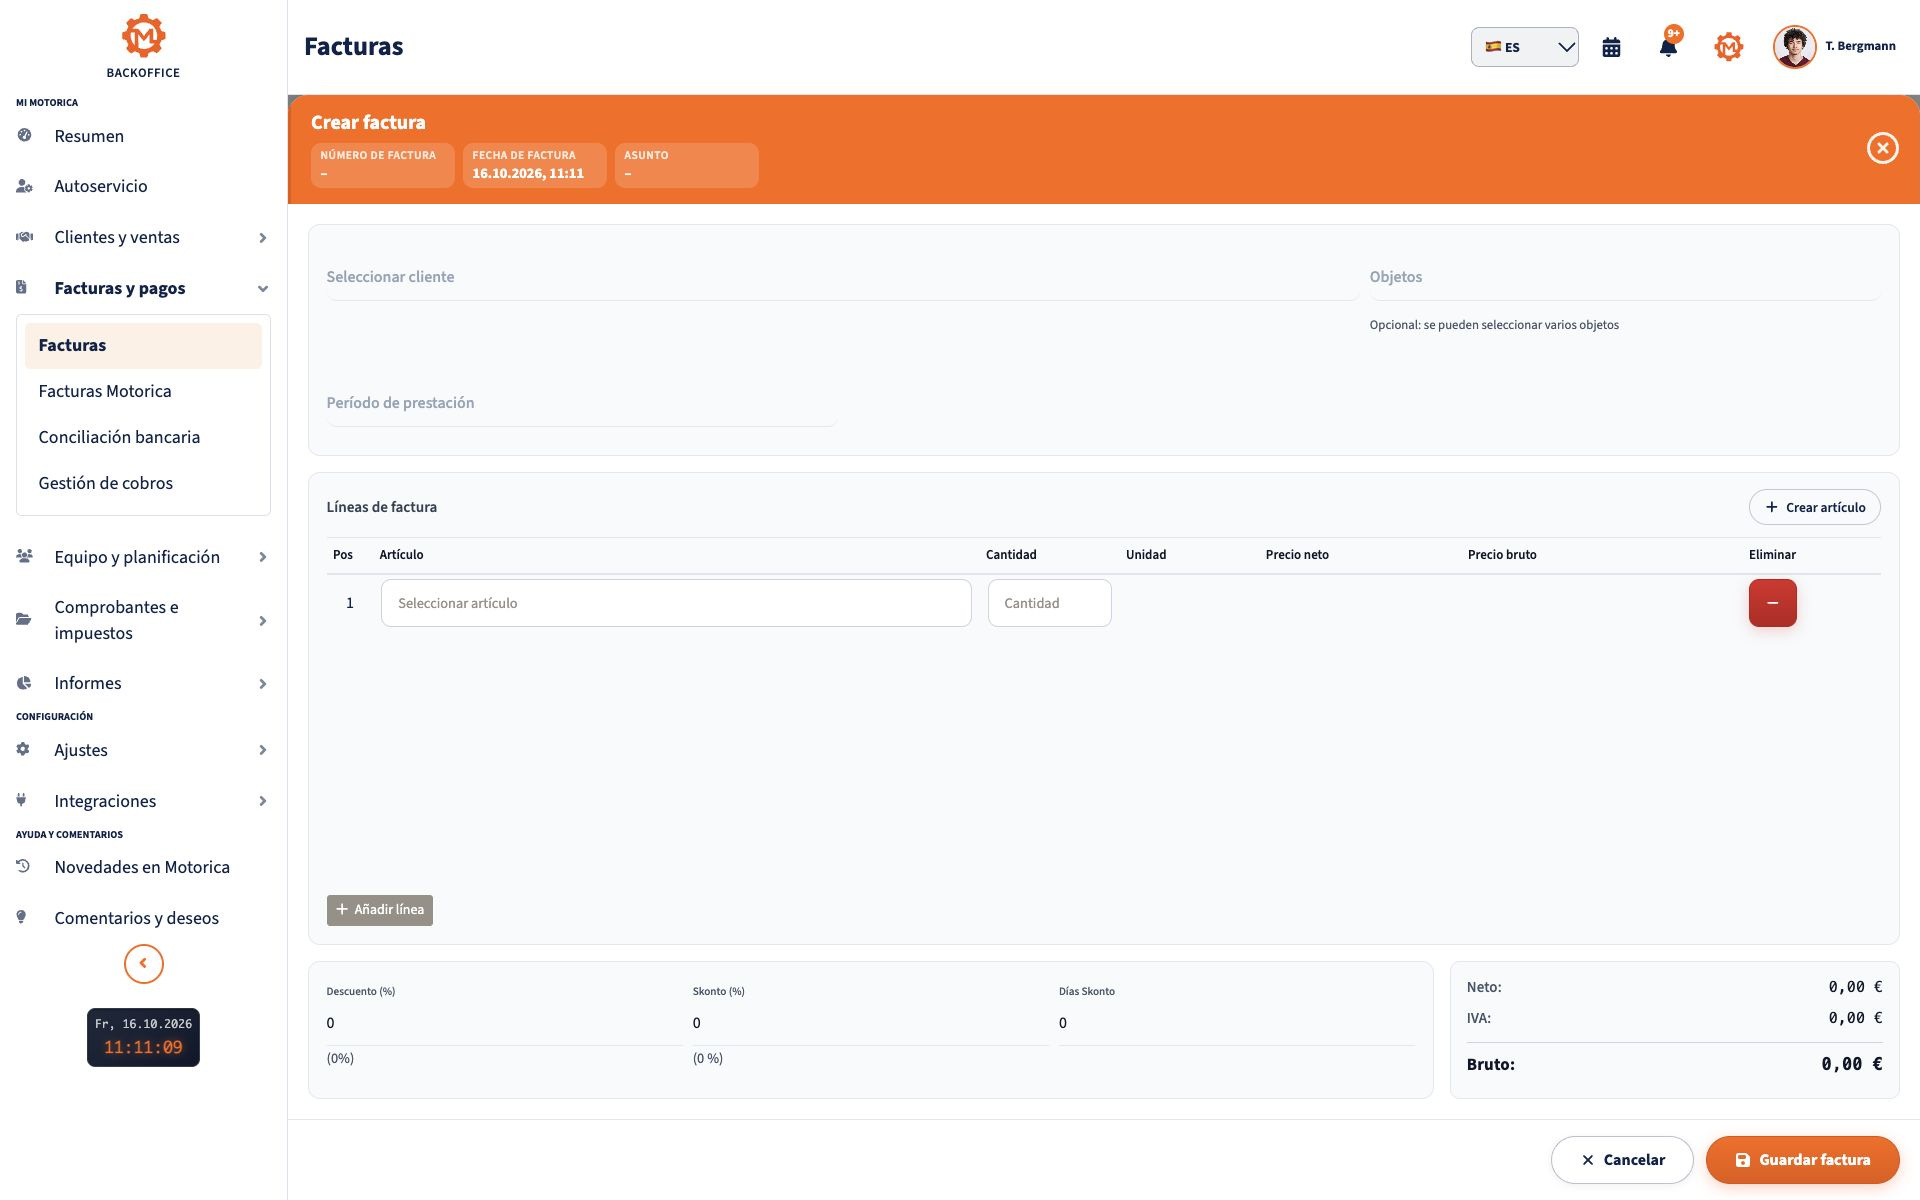This screenshot has height=1200, width=1920.
Task: Click the Número de factura header box
Action: coord(382,165)
